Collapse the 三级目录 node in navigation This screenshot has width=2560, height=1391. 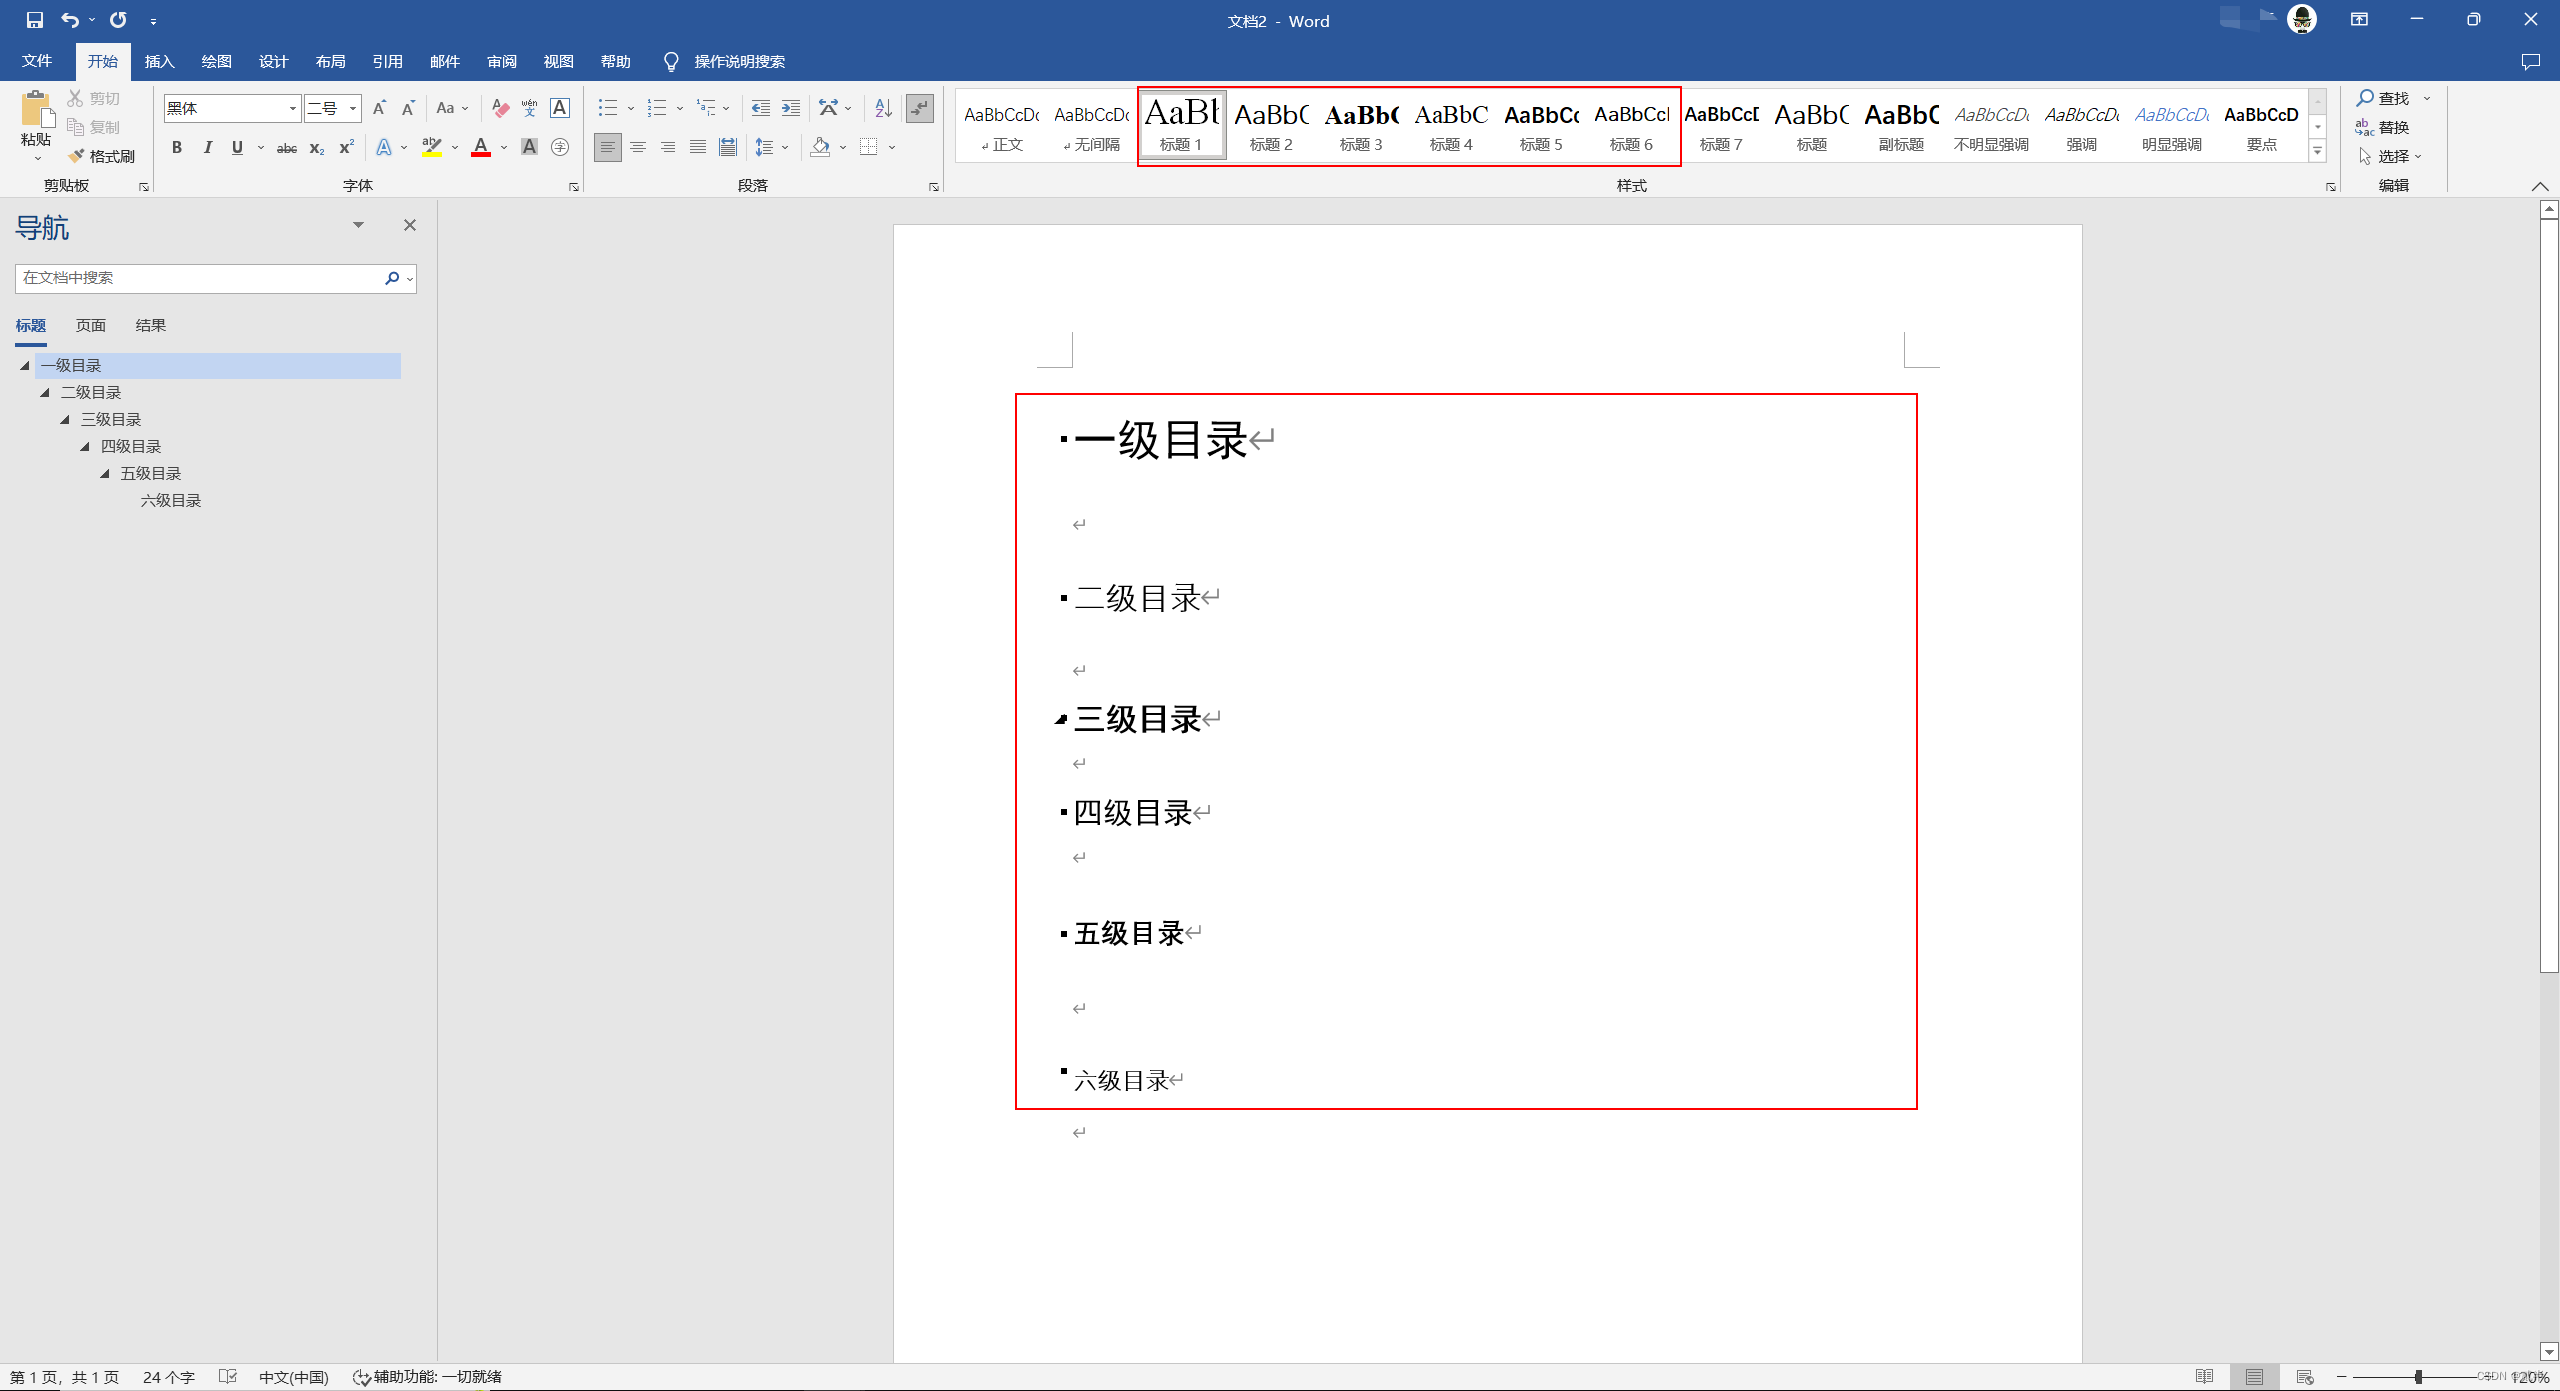(x=65, y=420)
